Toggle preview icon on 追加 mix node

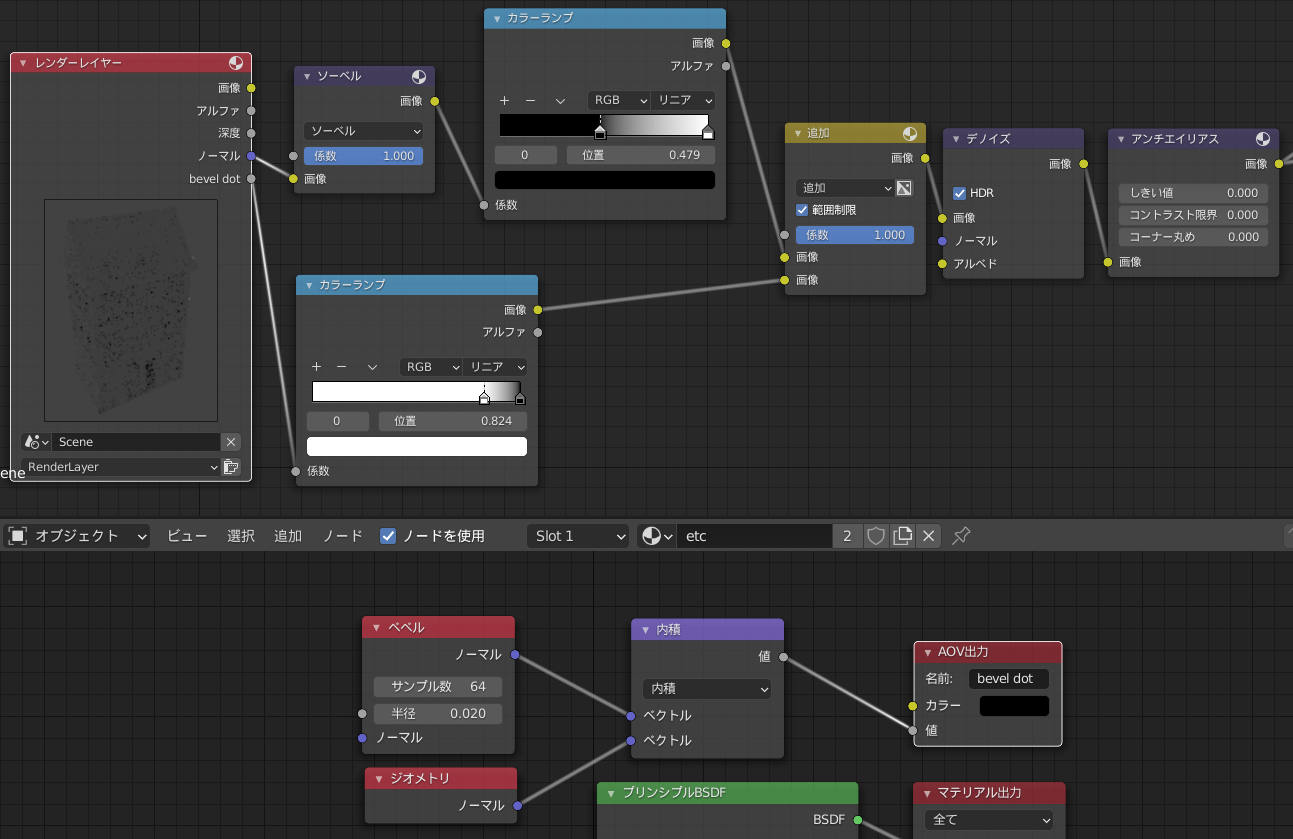pyautogui.click(x=910, y=133)
